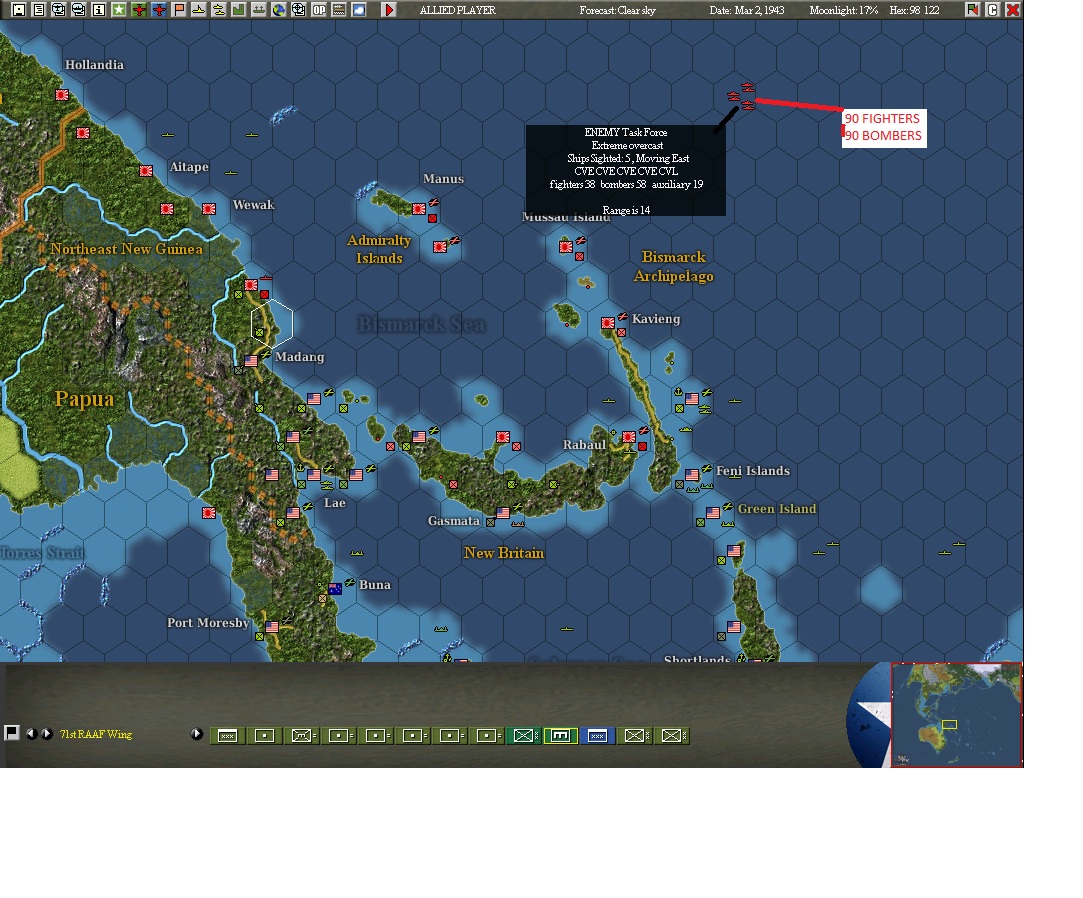Click the 'Bismarck Archipelago' region label
This screenshot has width=1083, height=898.
point(673,267)
